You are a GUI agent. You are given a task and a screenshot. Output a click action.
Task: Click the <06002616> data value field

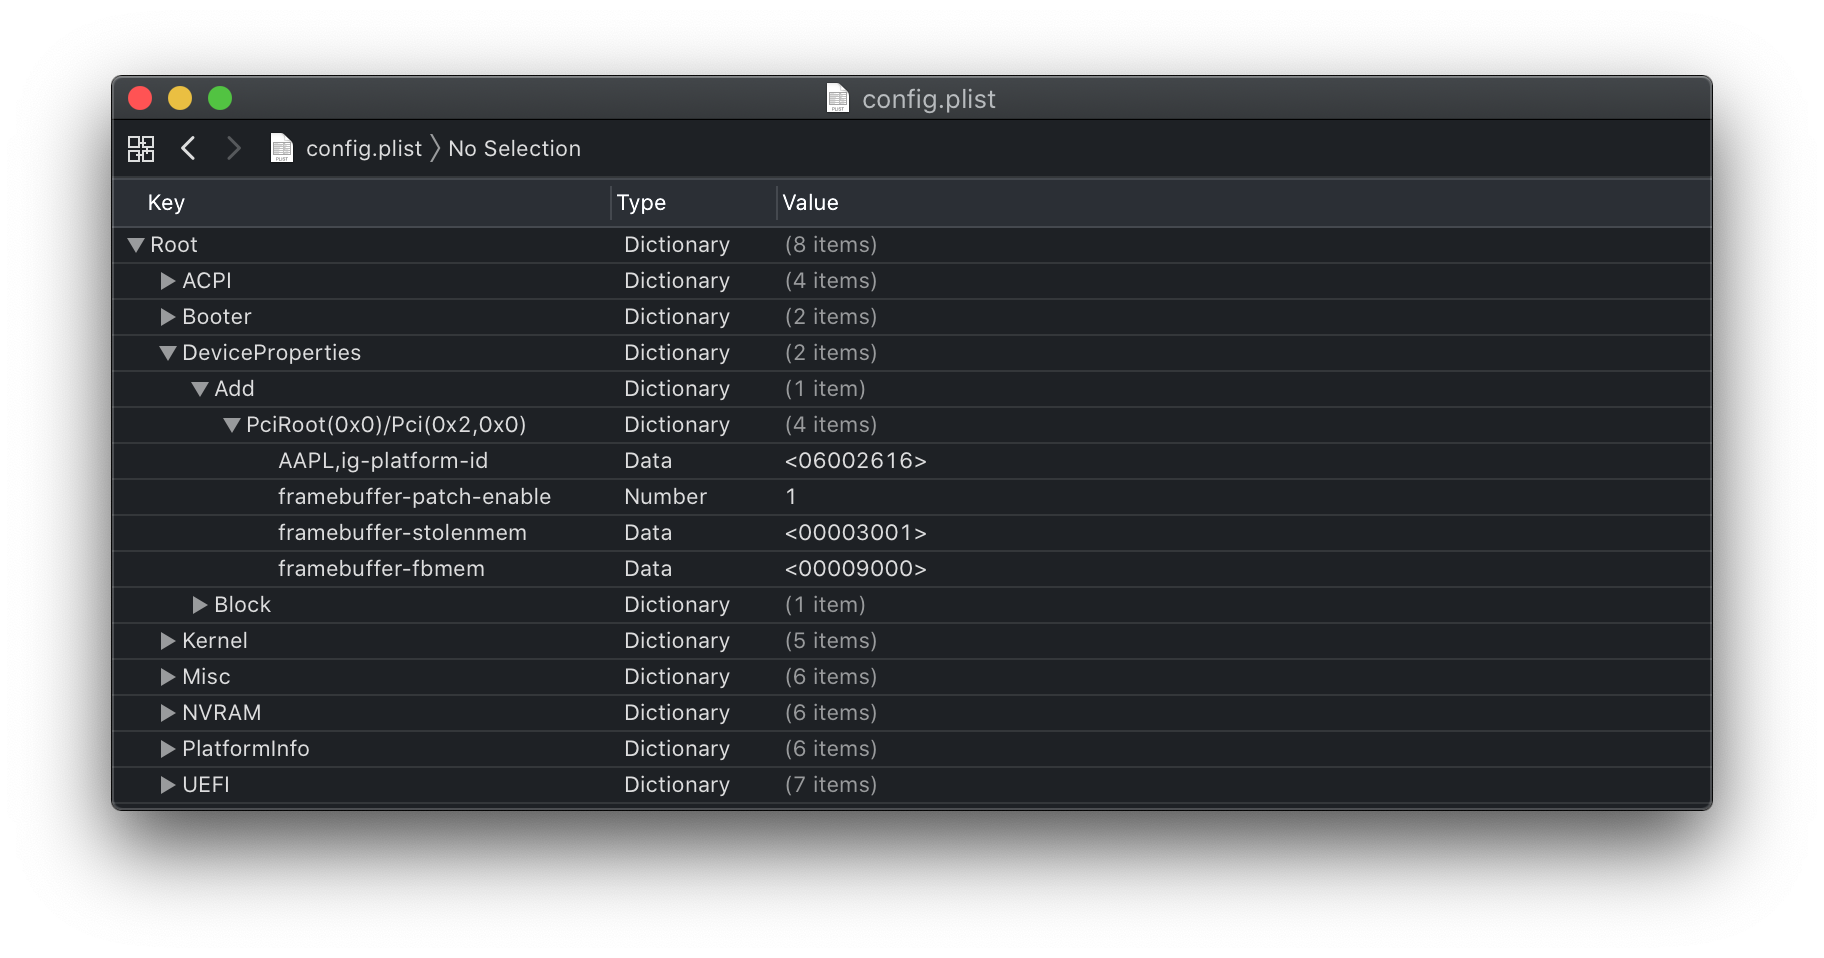(x=856, y=460)
